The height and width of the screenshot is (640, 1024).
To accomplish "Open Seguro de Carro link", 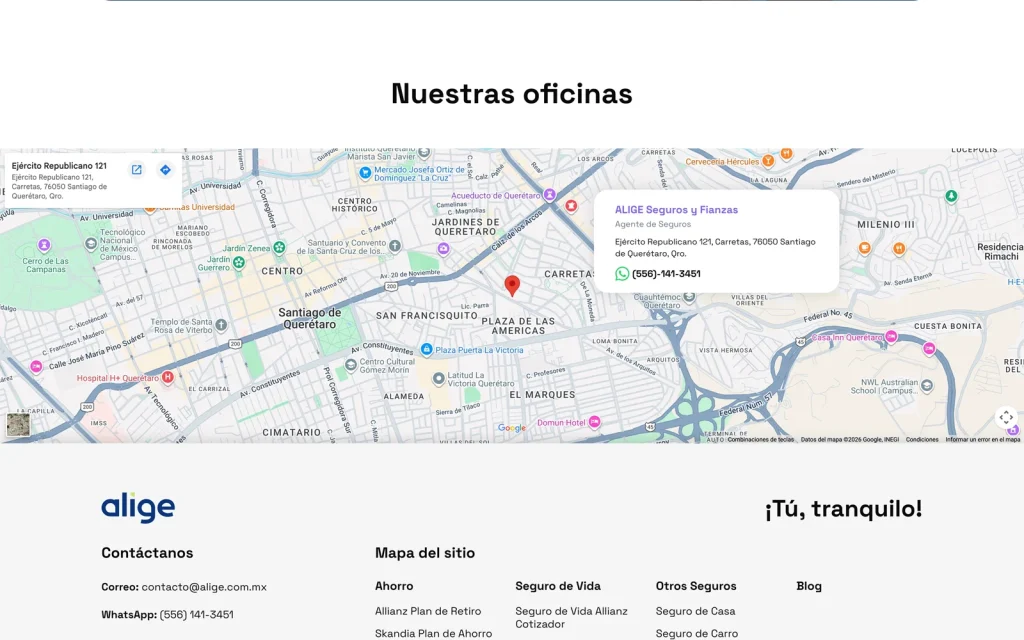I will [x=697, y=633].
